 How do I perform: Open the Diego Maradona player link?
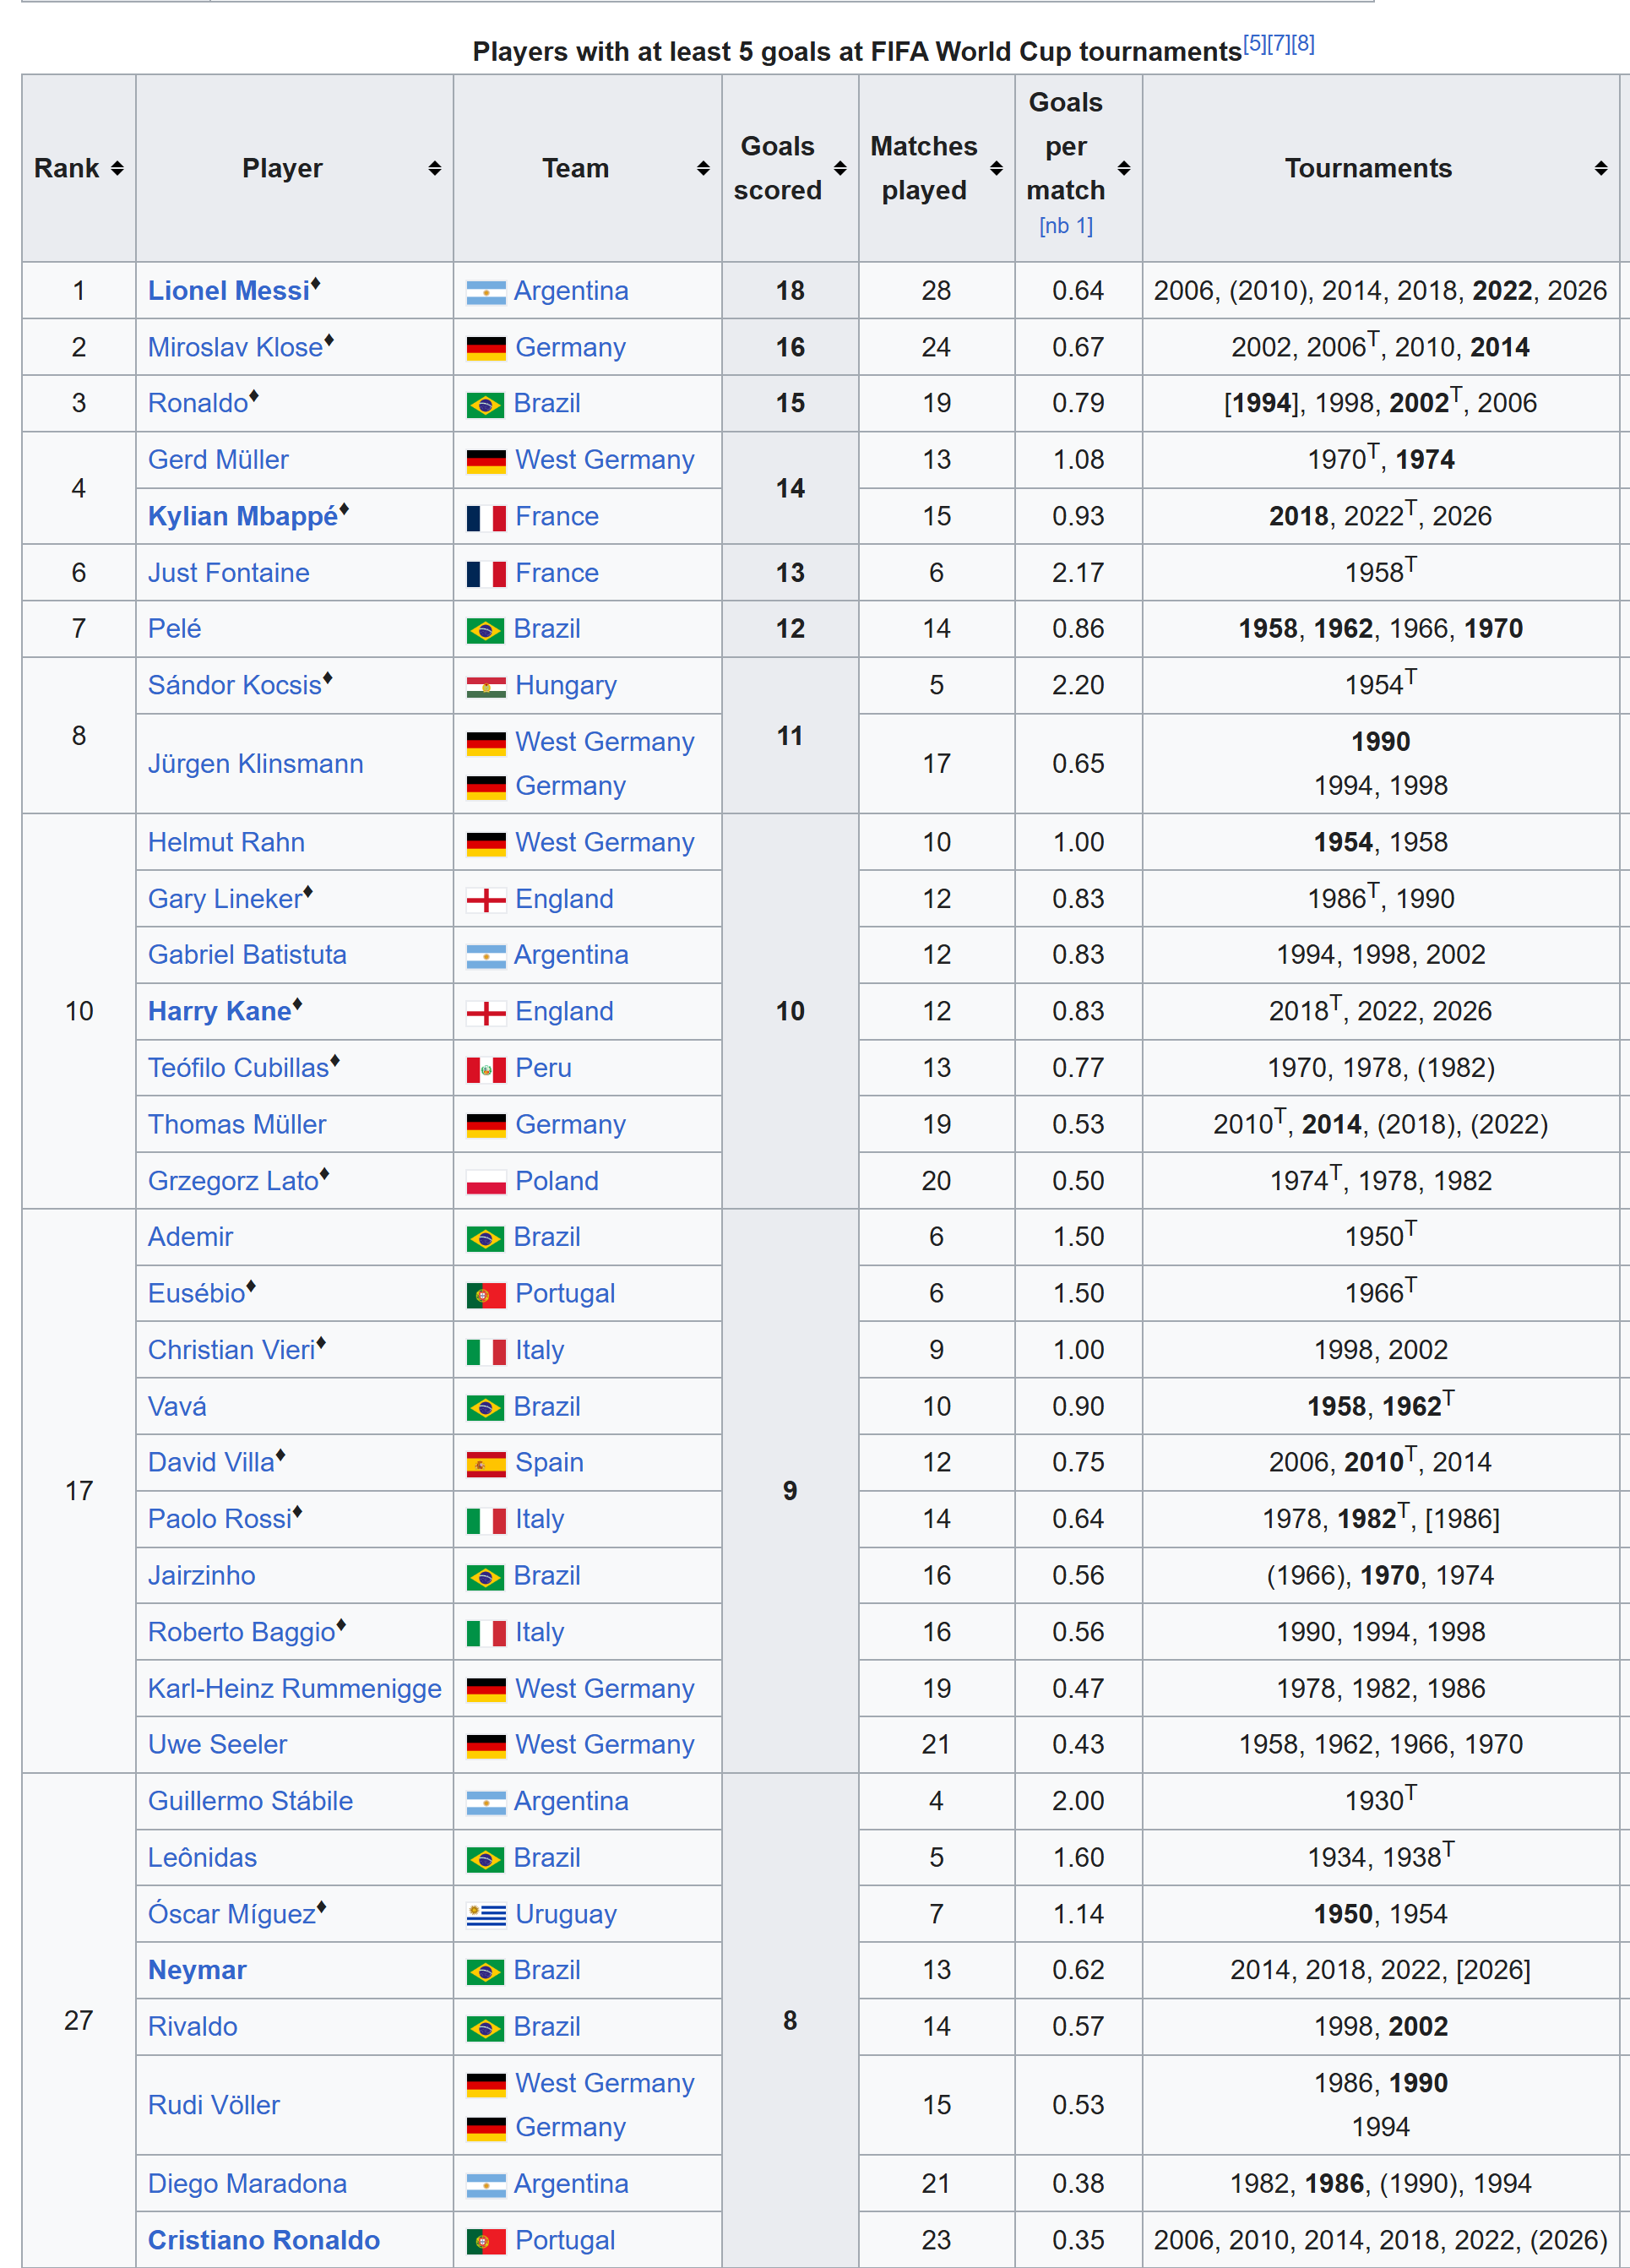tap(248, 2184)
